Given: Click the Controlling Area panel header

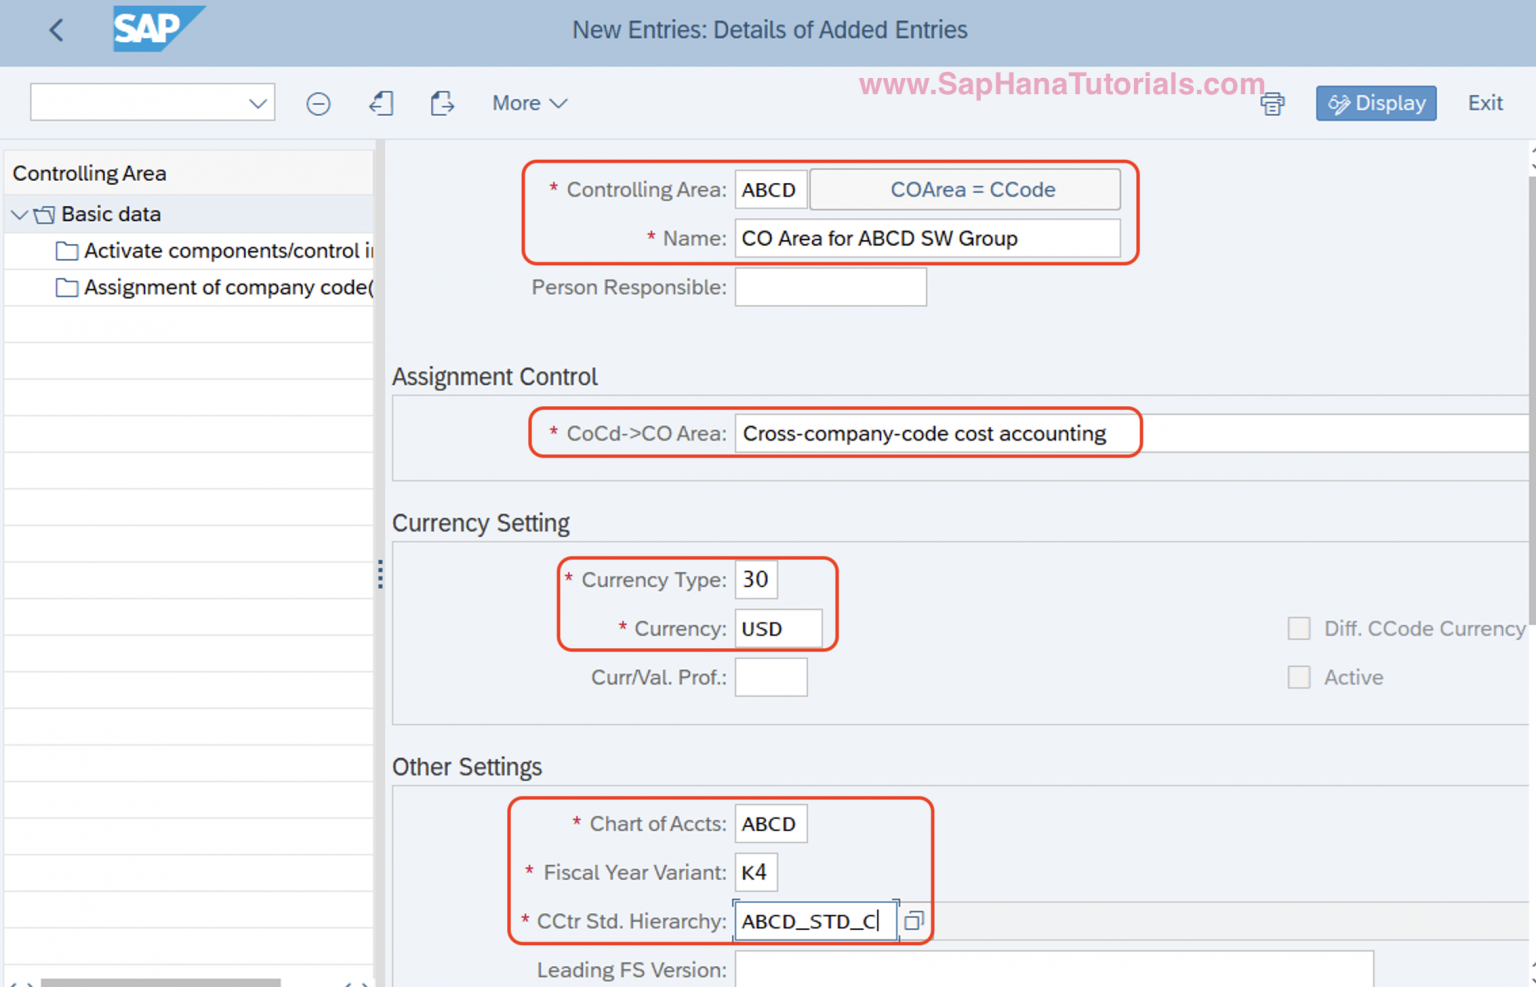Looking at the screenshot, I should [89, 173].
